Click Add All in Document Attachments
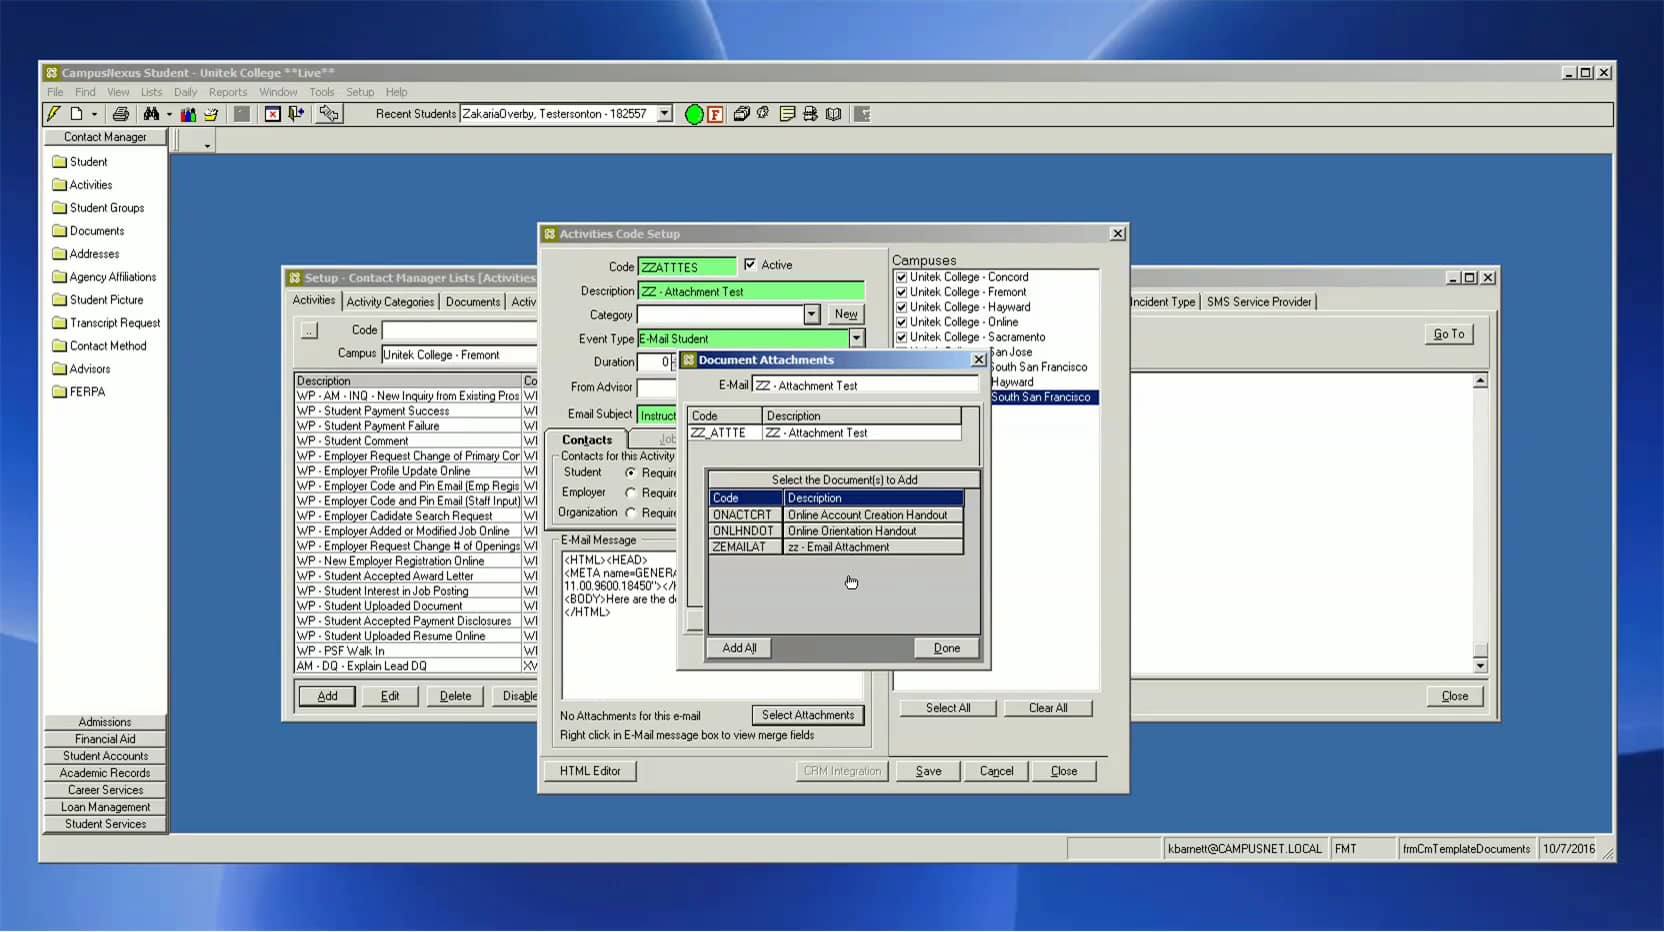The width and height of the screenshot is (1664, 932). [739, 648]
